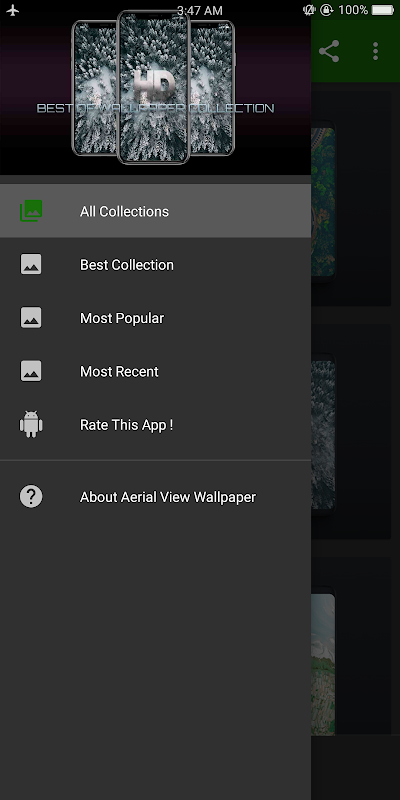This screenshot has width=400, height=800.
Task: Click the green All Collections gallery icon
Action: click(31, 211)
